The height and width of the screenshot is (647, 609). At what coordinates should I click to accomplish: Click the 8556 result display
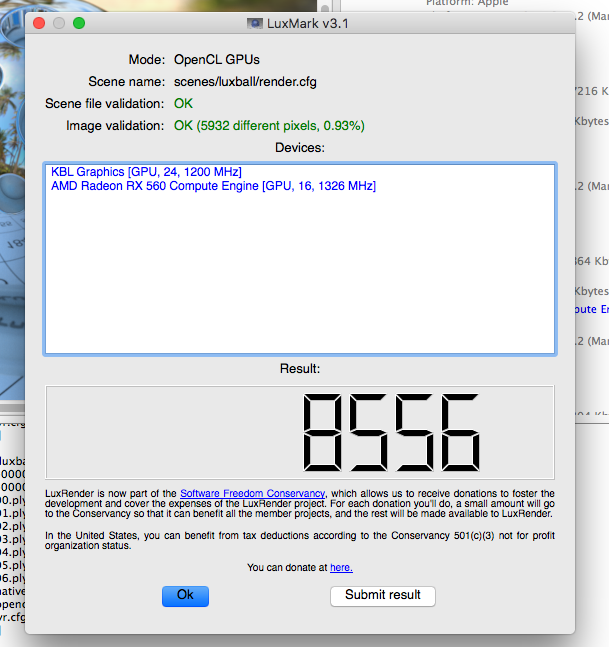300,432
